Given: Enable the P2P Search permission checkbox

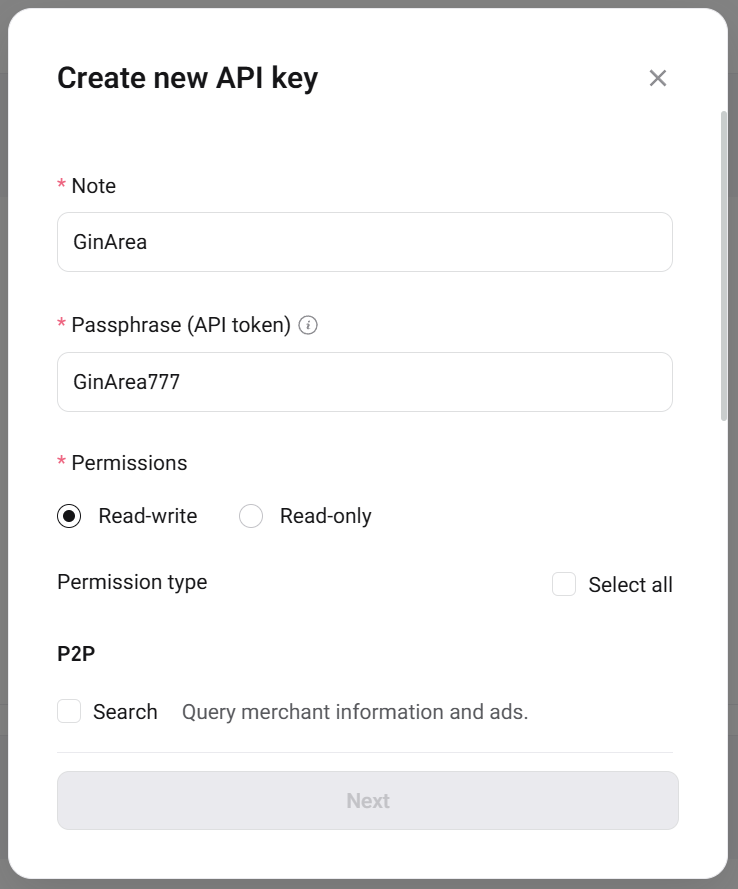Looking at the screenshot, I should pyautogui.click(x=69, y=711).
